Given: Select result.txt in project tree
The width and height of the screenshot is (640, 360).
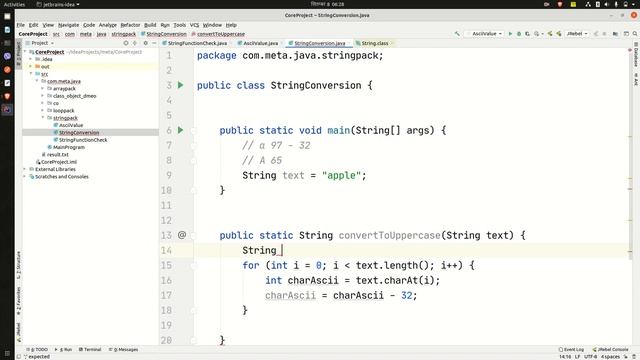Looking at the screenshot, I should [57, 155].
